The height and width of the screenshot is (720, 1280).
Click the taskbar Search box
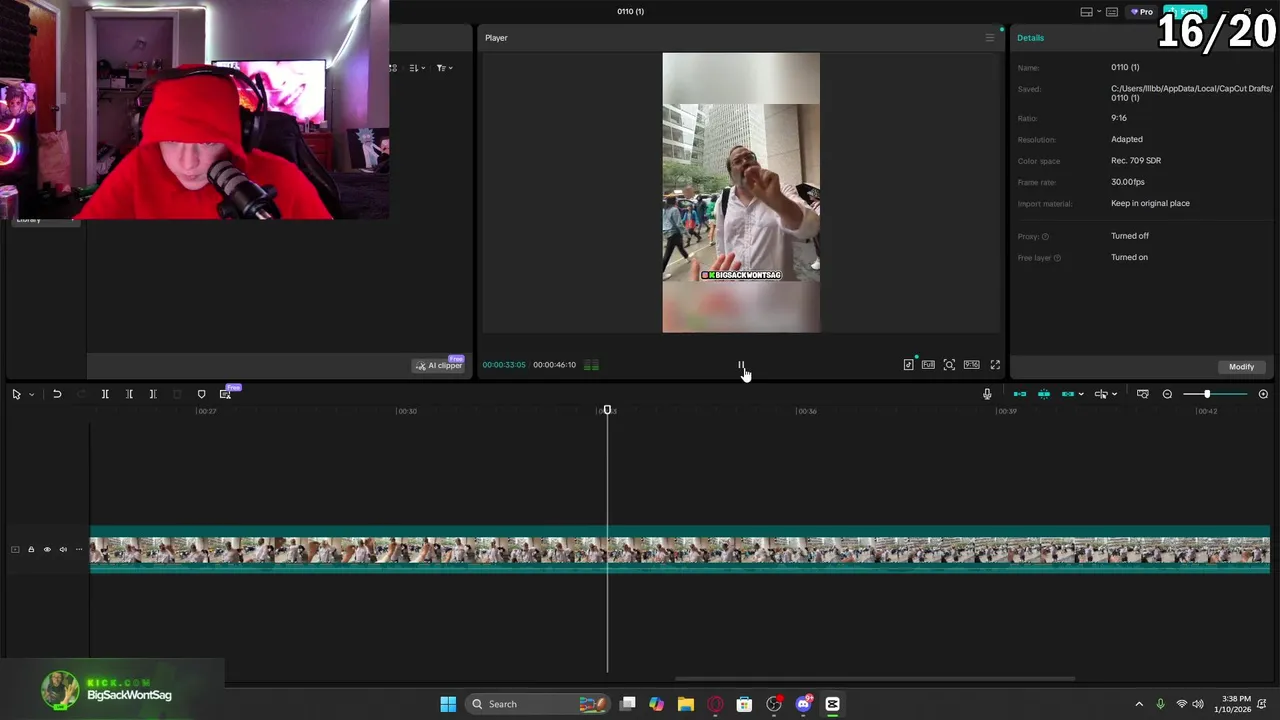[538, 704]
